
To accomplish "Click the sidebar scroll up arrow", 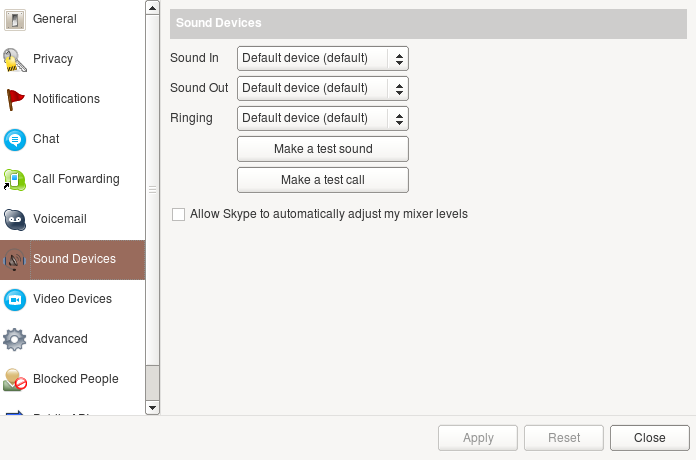I will click(152, 8).
